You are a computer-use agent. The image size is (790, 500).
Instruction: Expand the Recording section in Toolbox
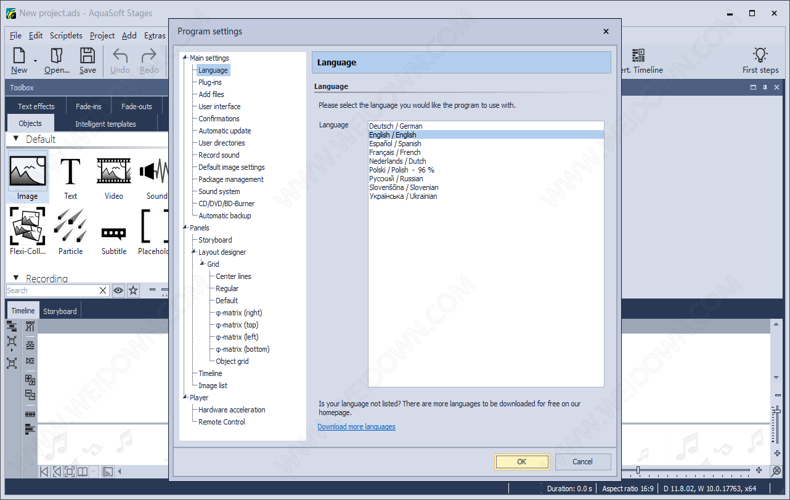(x=16, y=278)
